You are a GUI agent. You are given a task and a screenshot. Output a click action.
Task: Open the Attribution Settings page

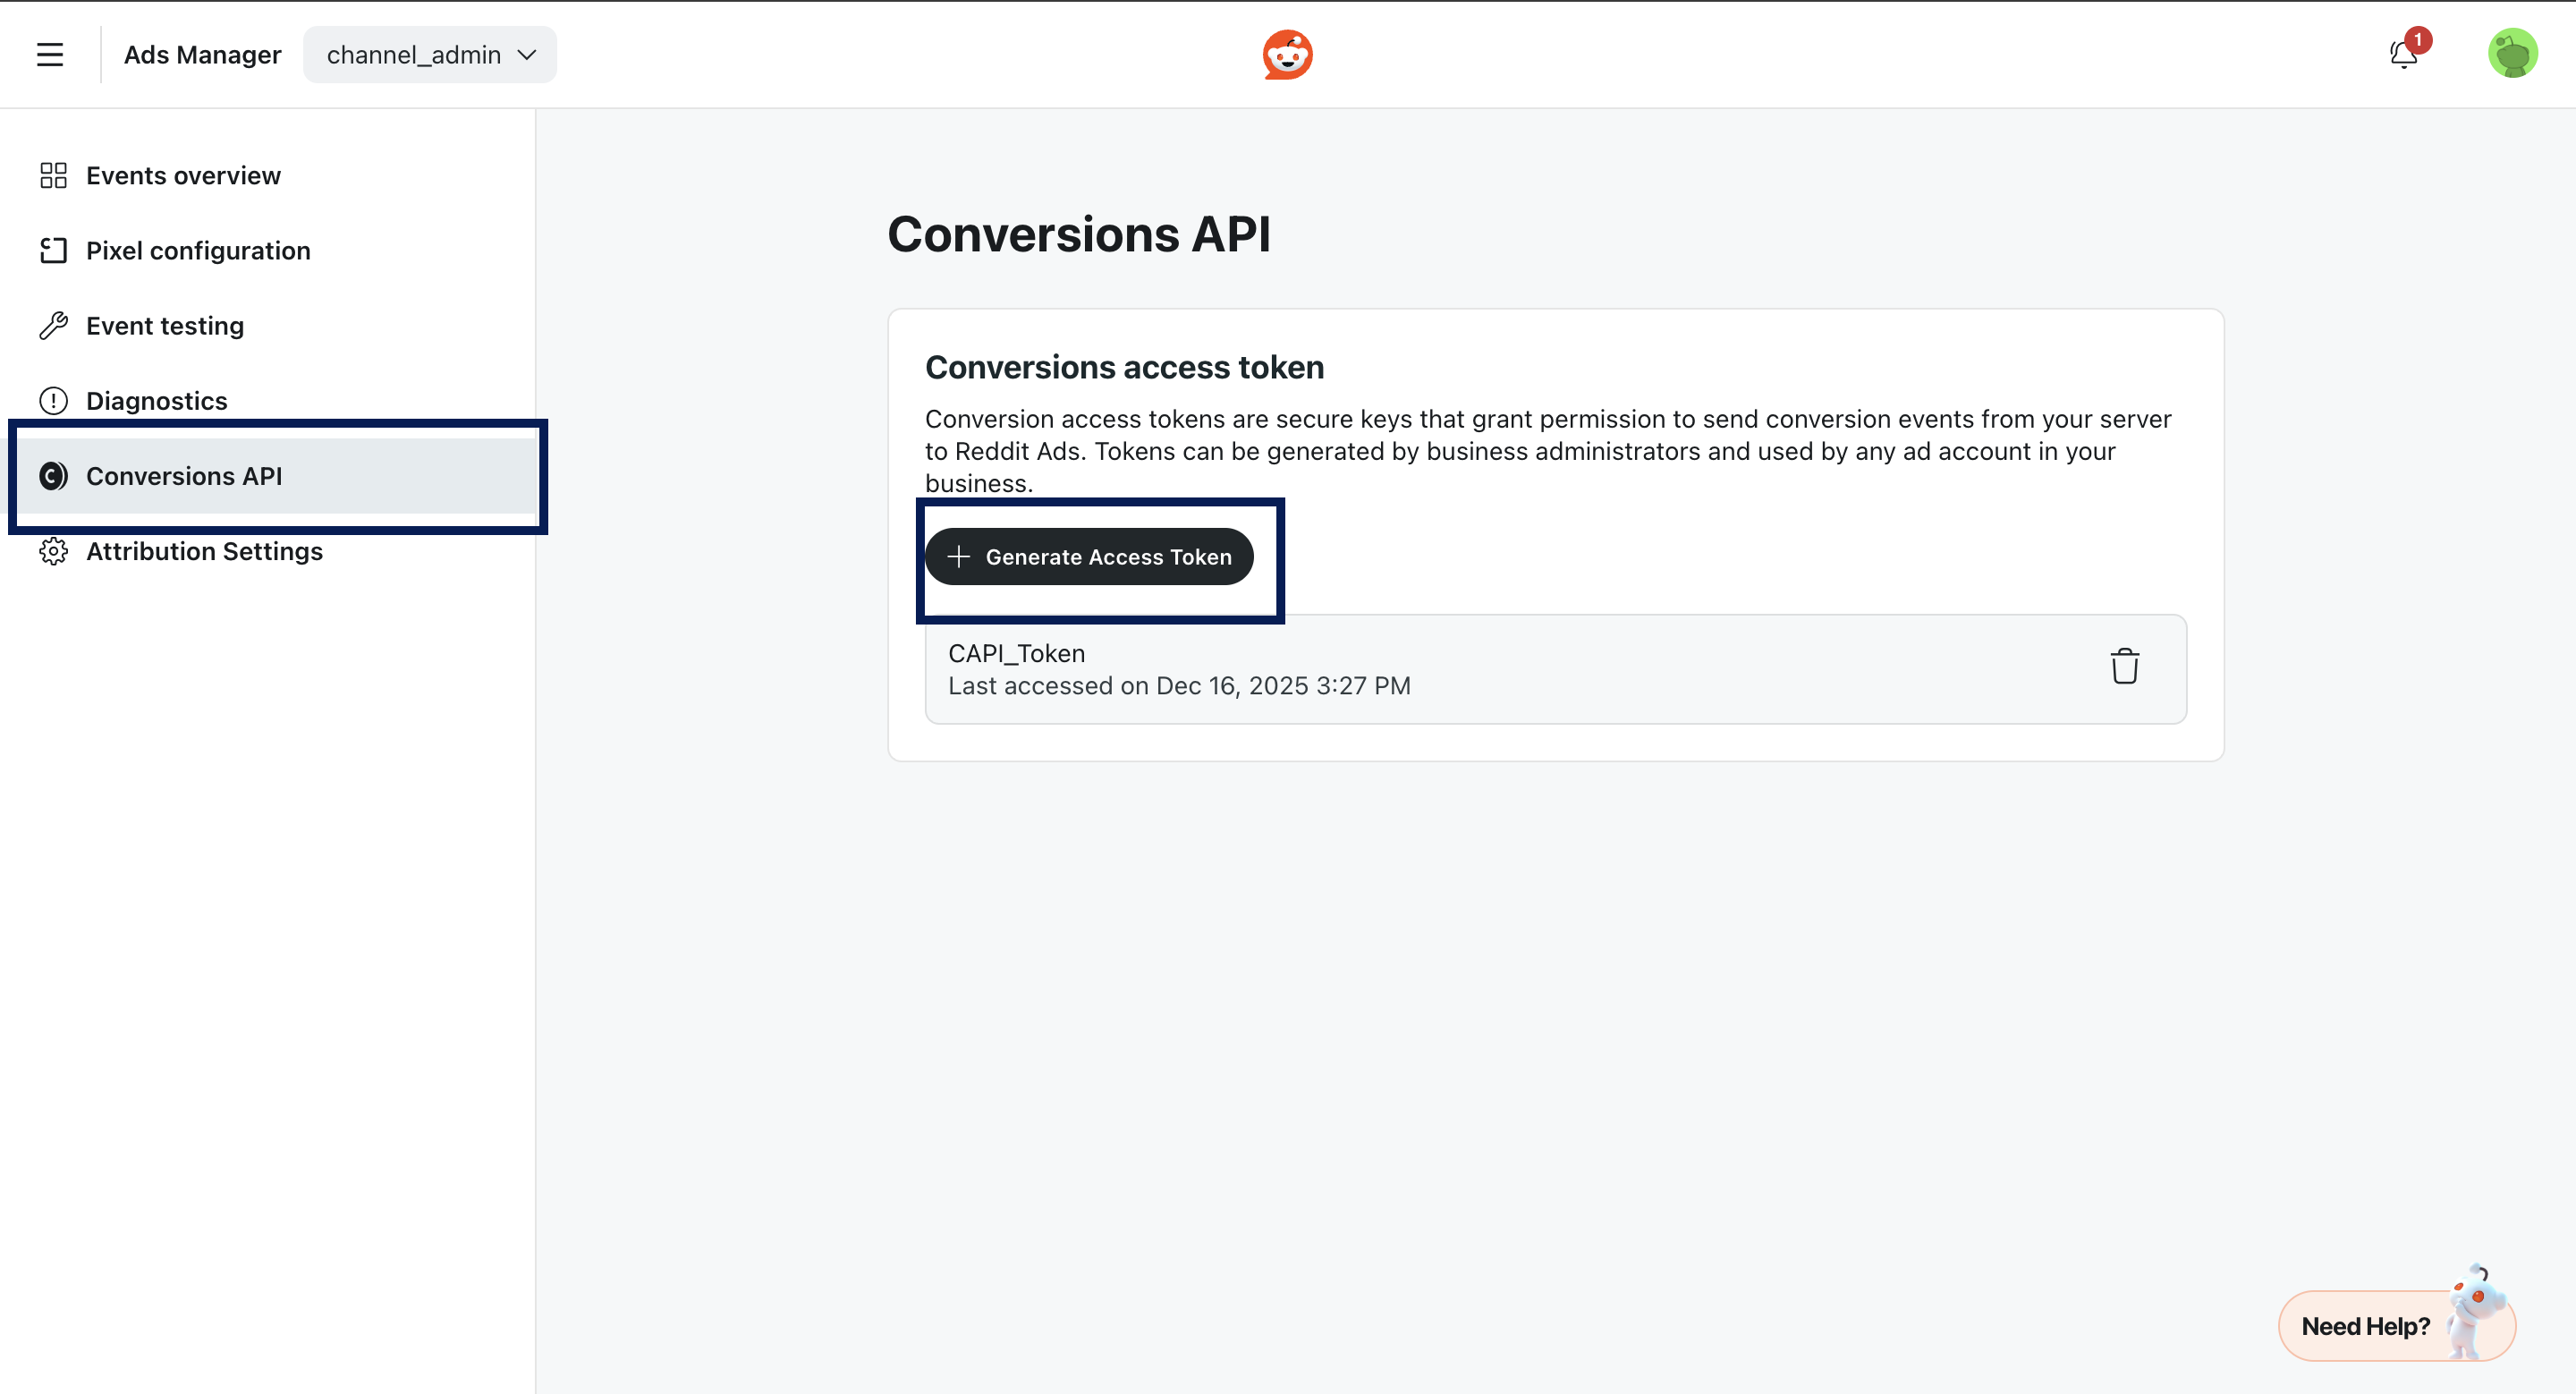(204, 551)
